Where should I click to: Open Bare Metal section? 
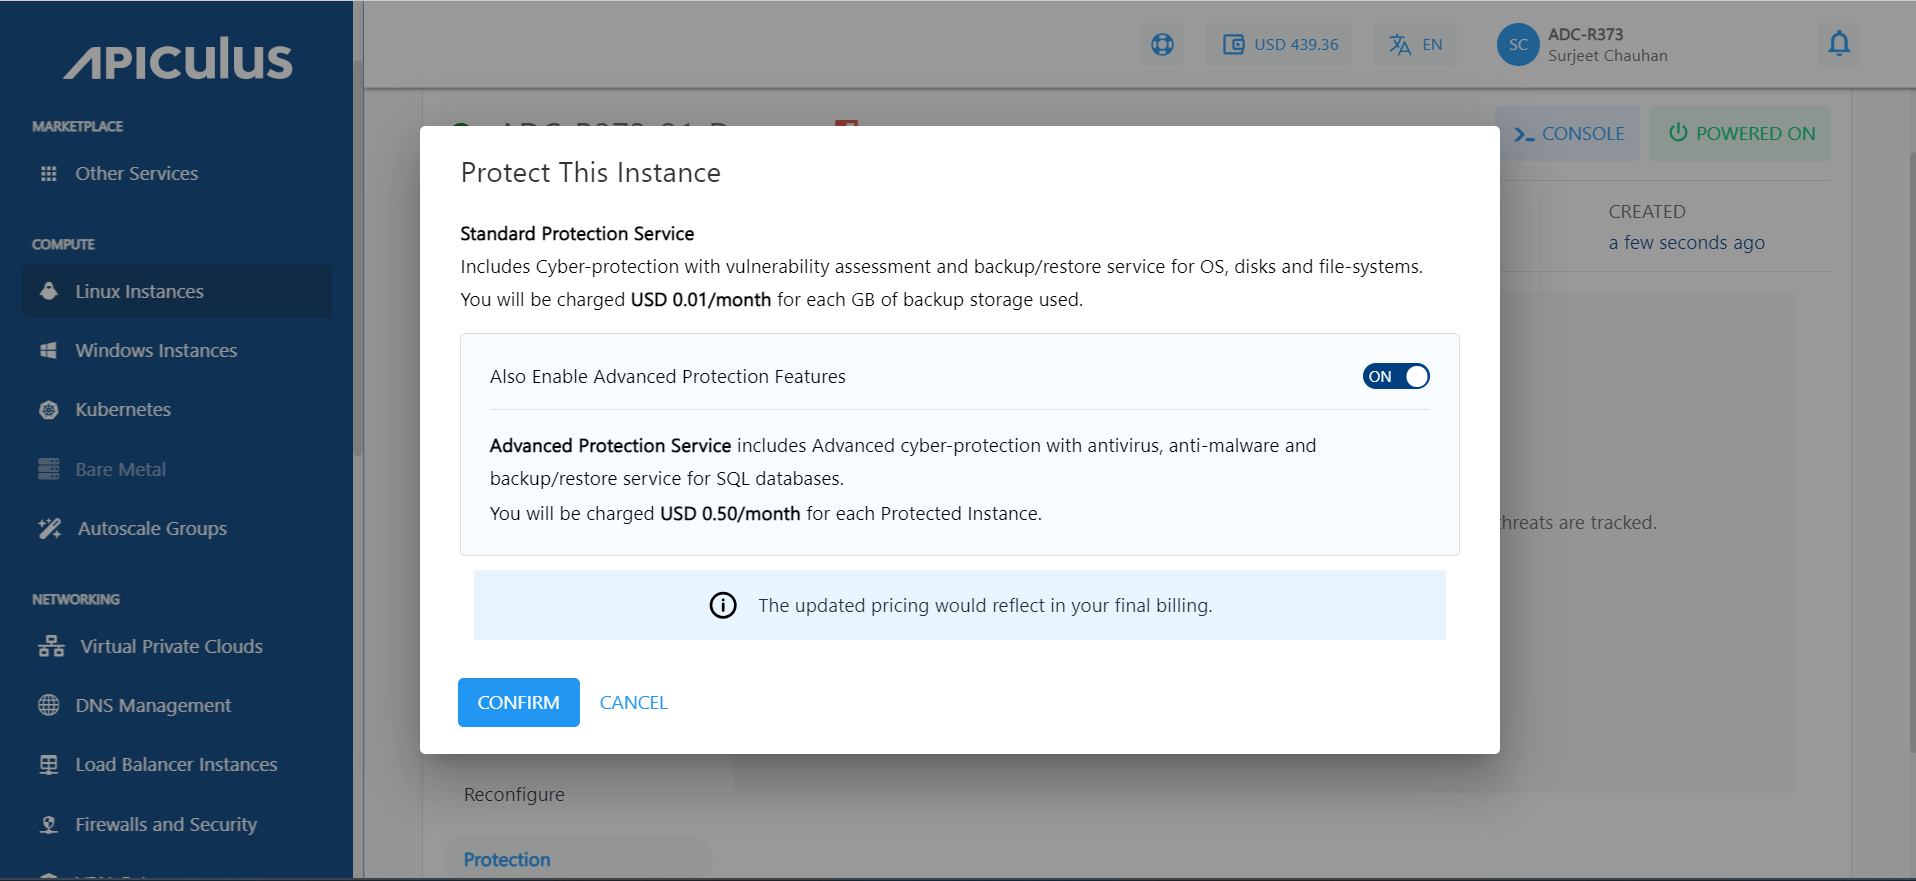120,469
